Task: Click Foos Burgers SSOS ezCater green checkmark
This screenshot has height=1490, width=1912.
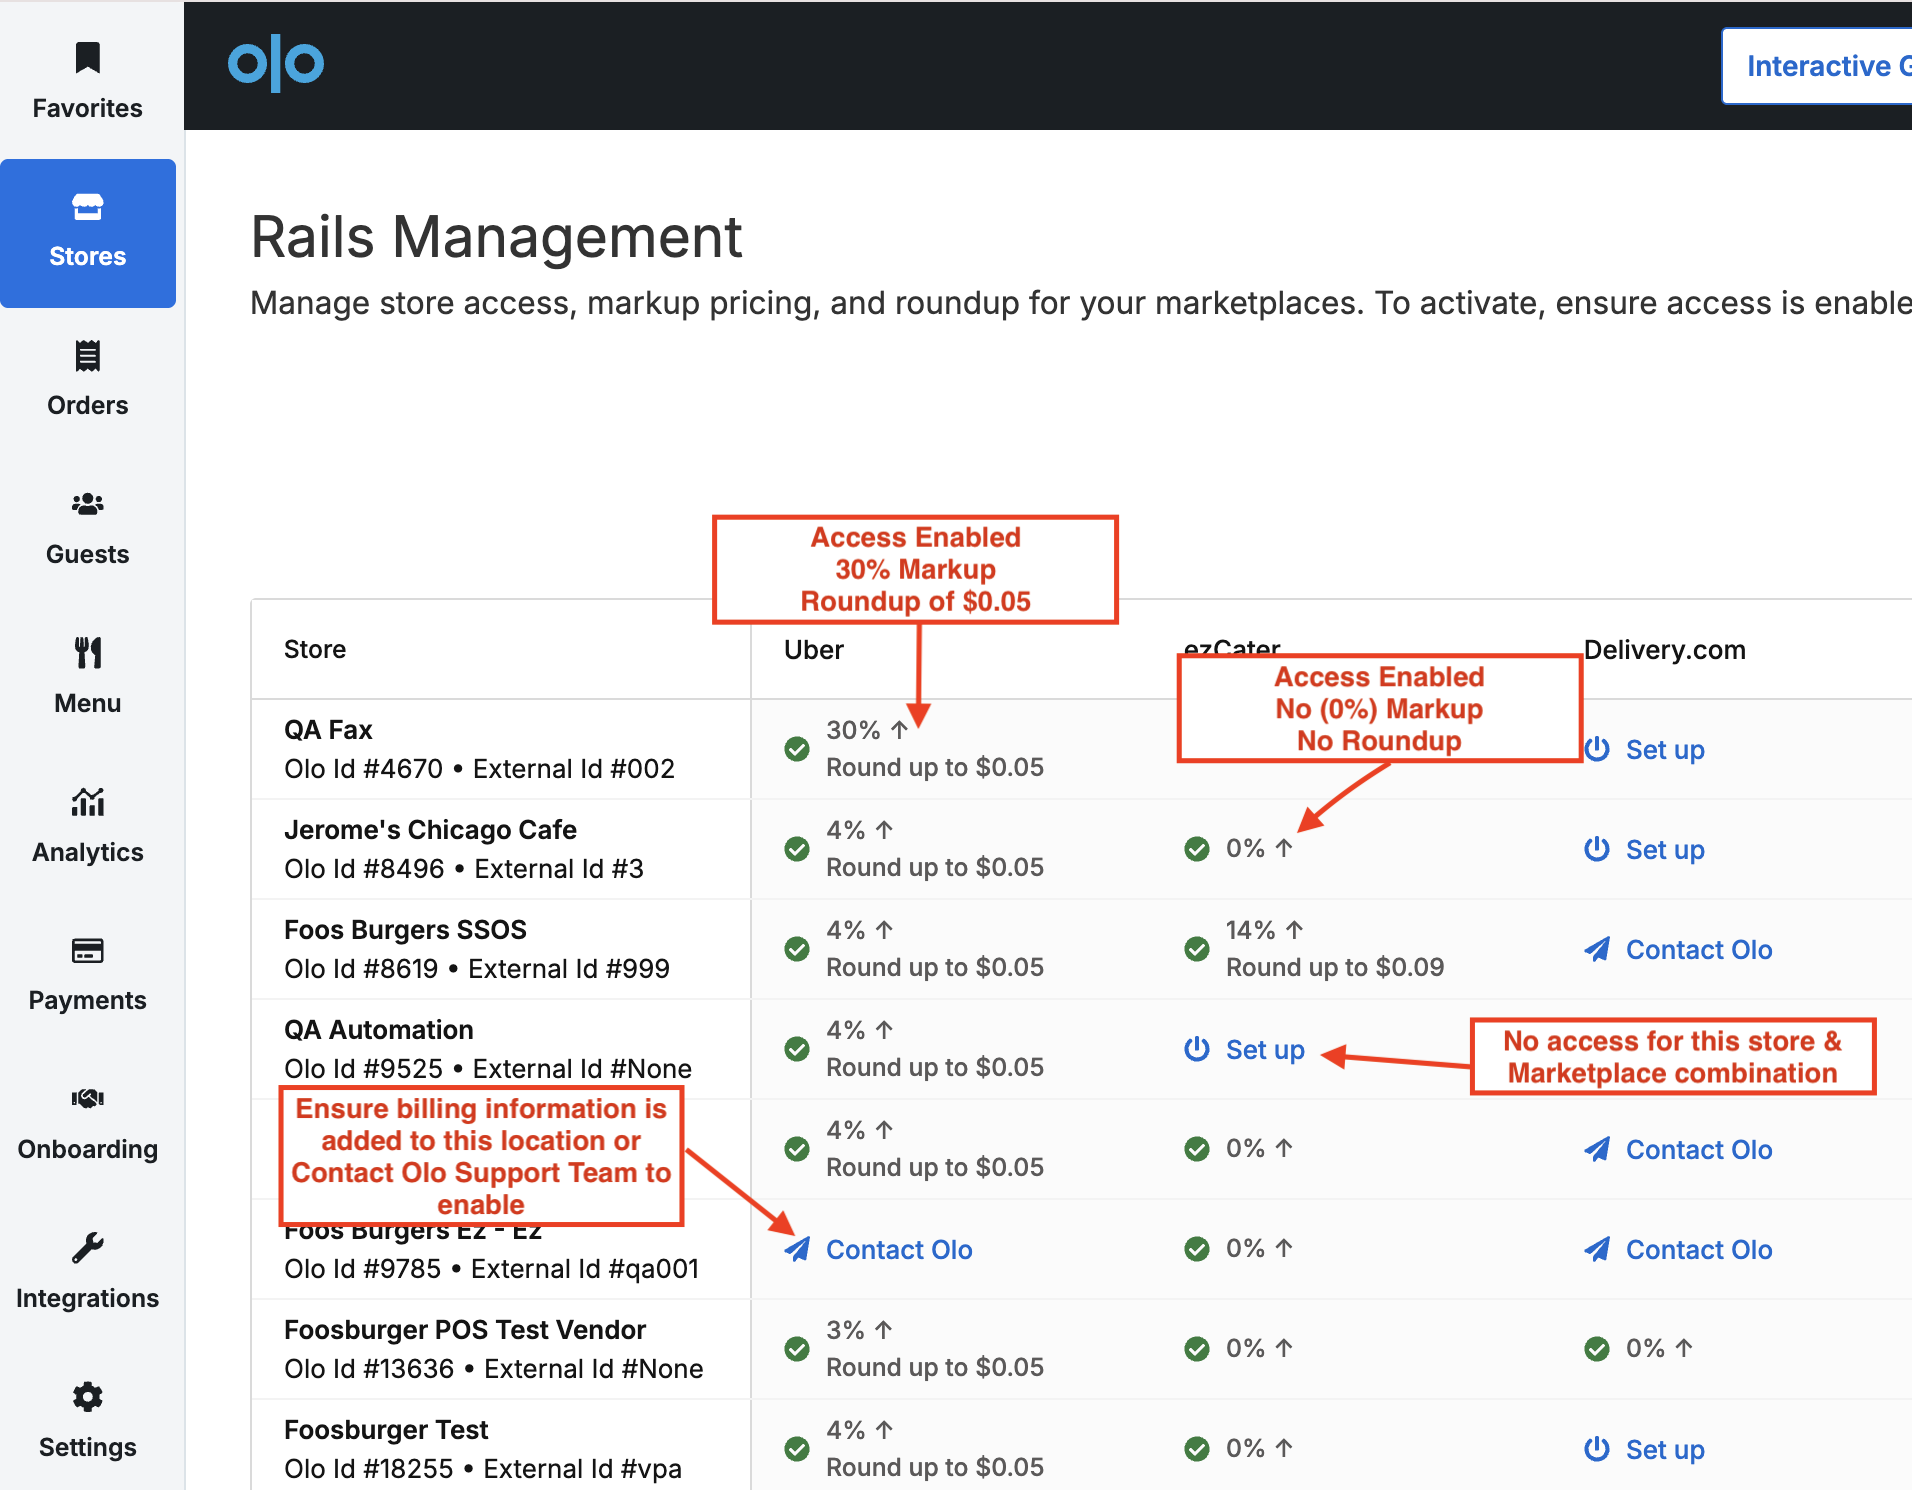Action: point(1197,949)
